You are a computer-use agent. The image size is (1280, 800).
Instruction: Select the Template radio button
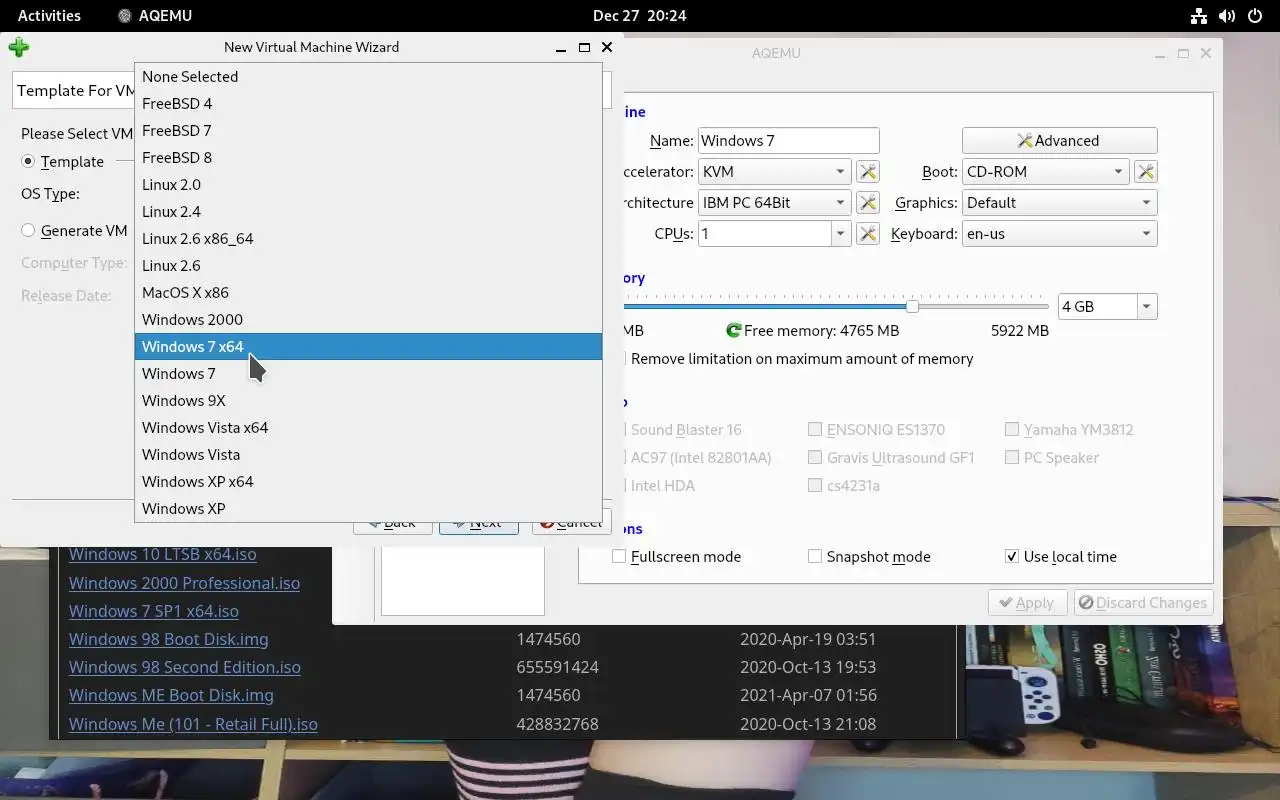click(x=28, y=161)
